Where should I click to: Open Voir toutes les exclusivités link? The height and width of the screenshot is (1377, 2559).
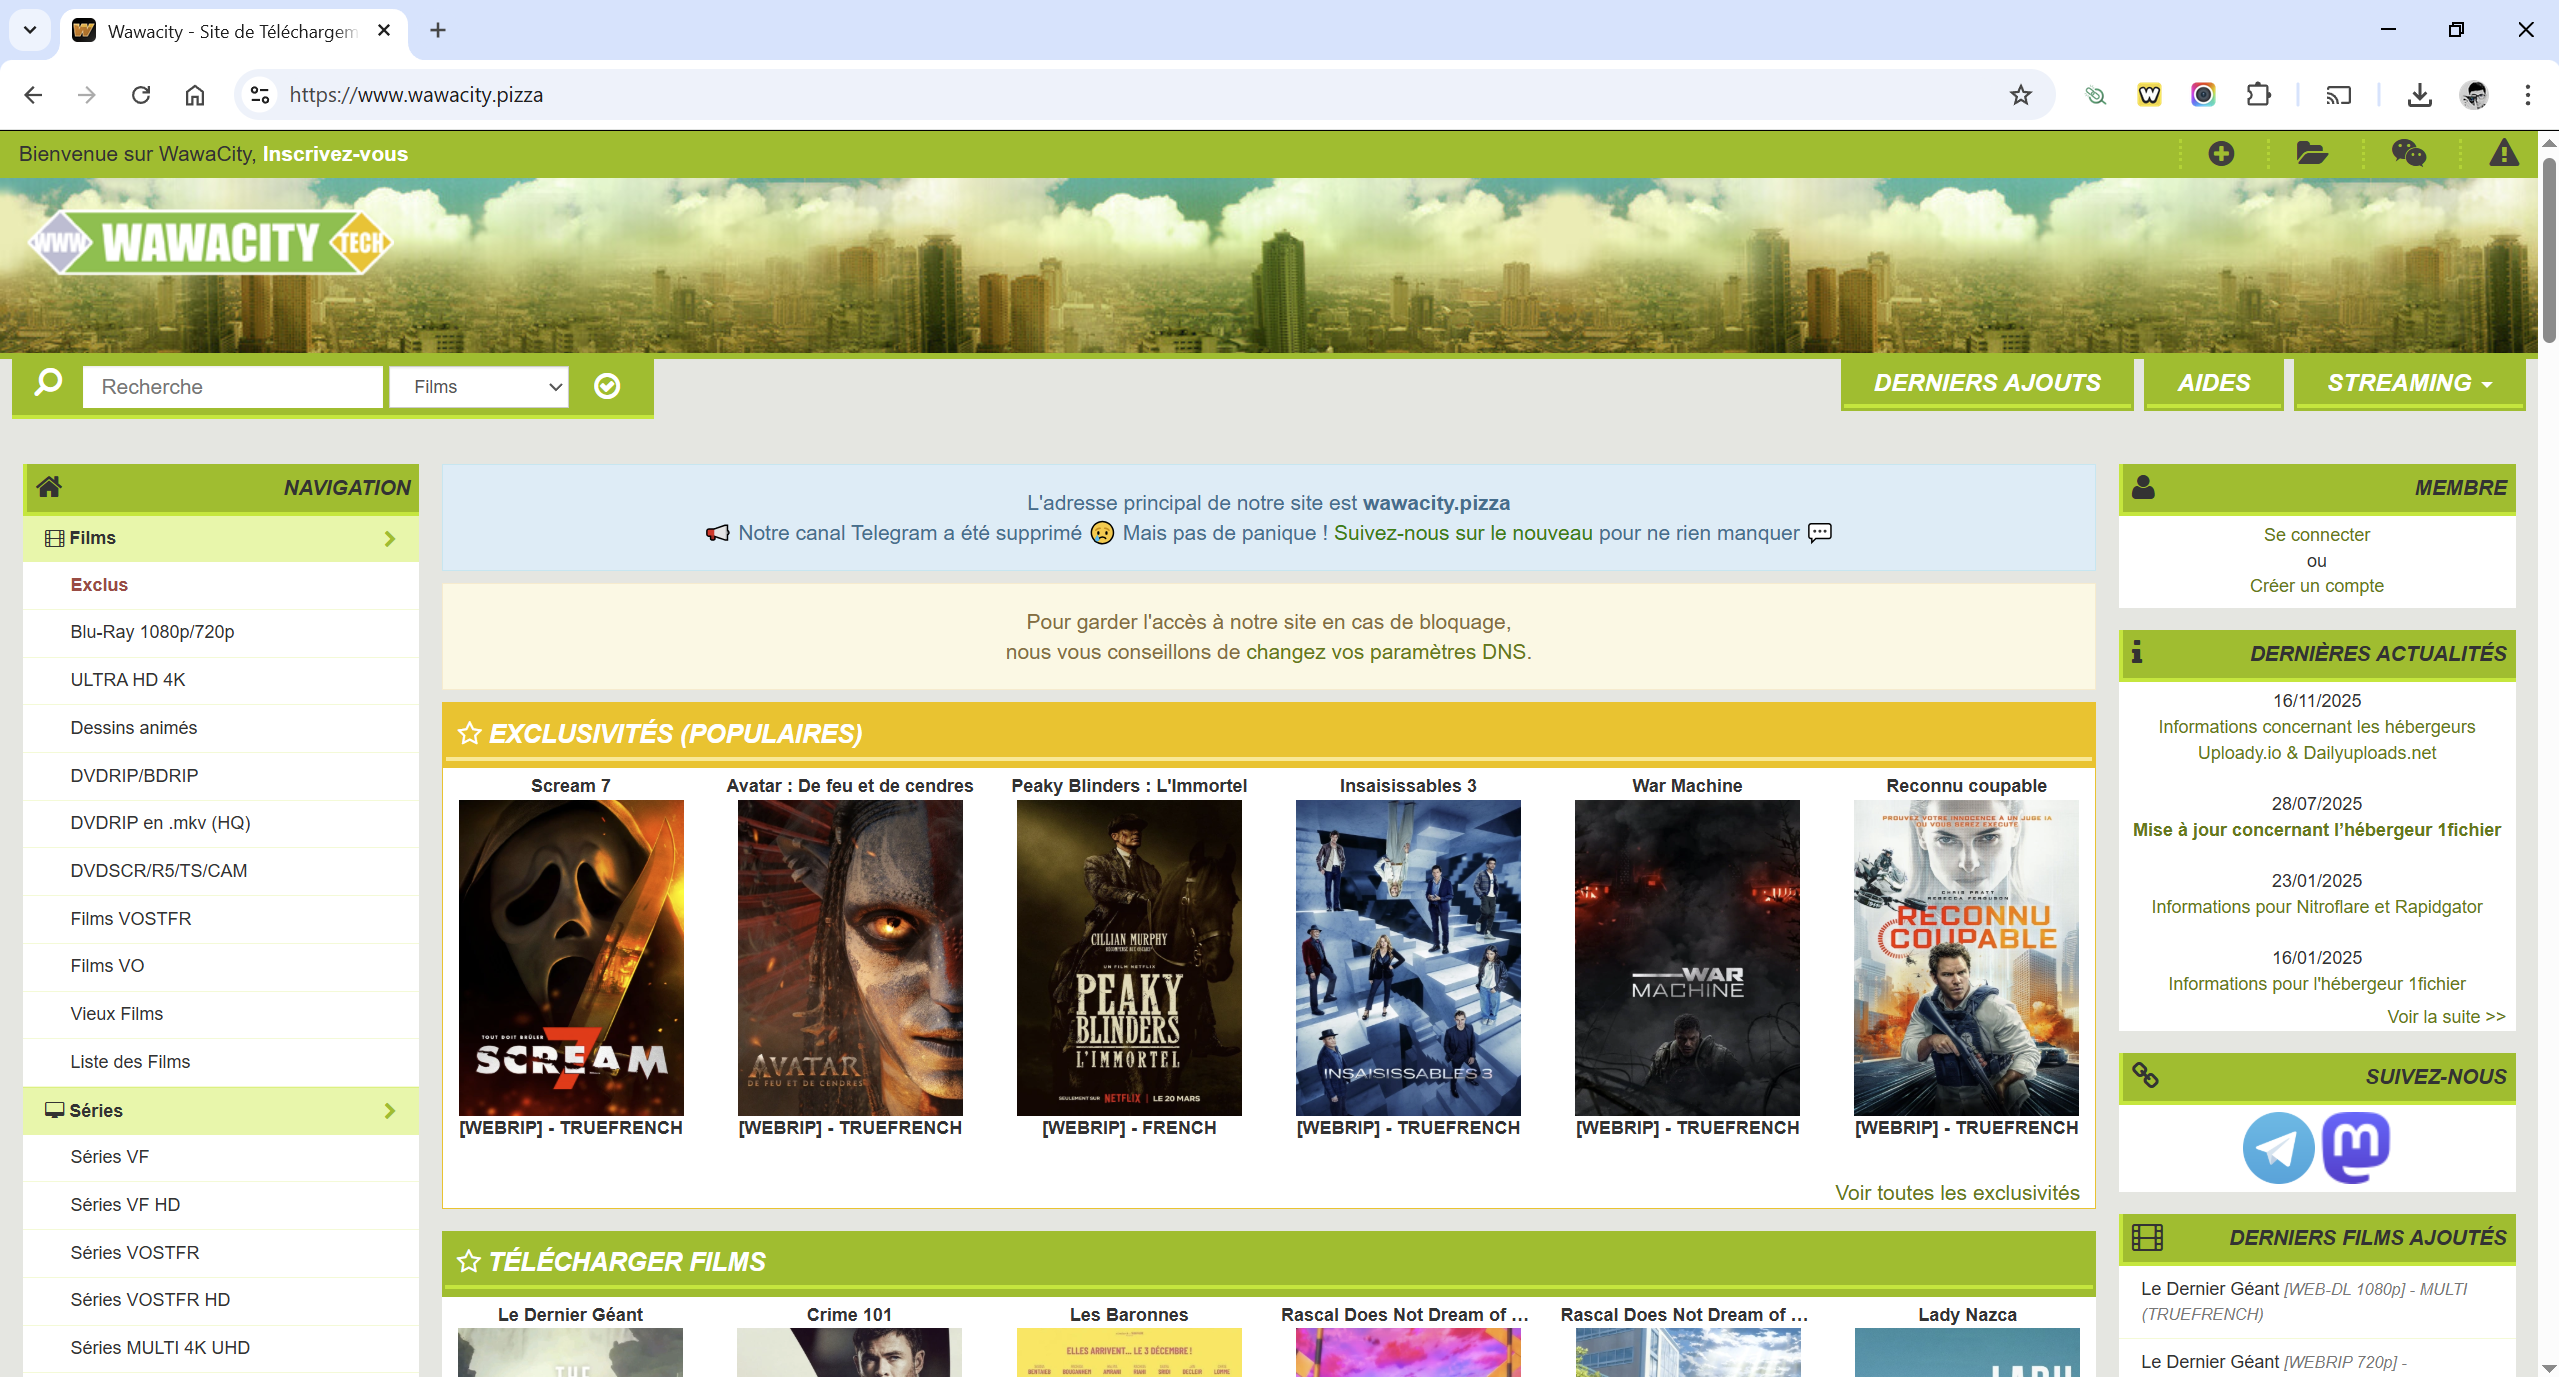coord(1956,1193)
